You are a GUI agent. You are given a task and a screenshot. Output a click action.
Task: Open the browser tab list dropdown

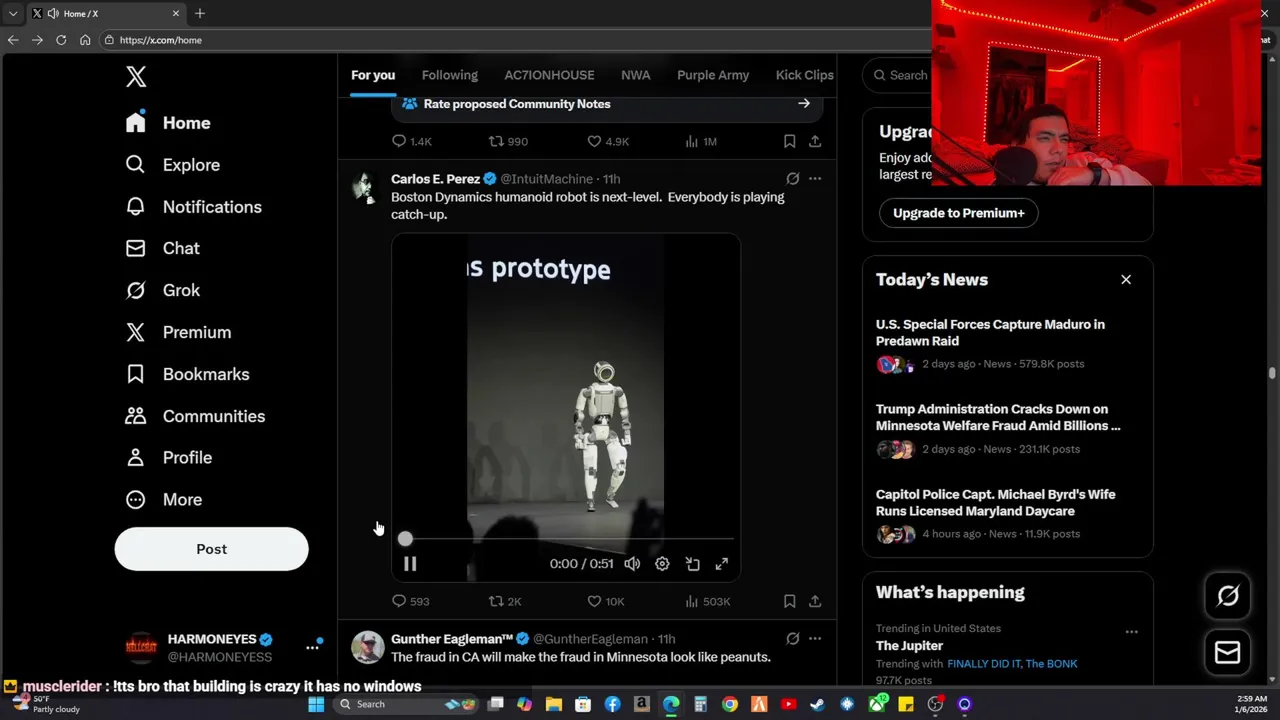click(x=13, y=13)
